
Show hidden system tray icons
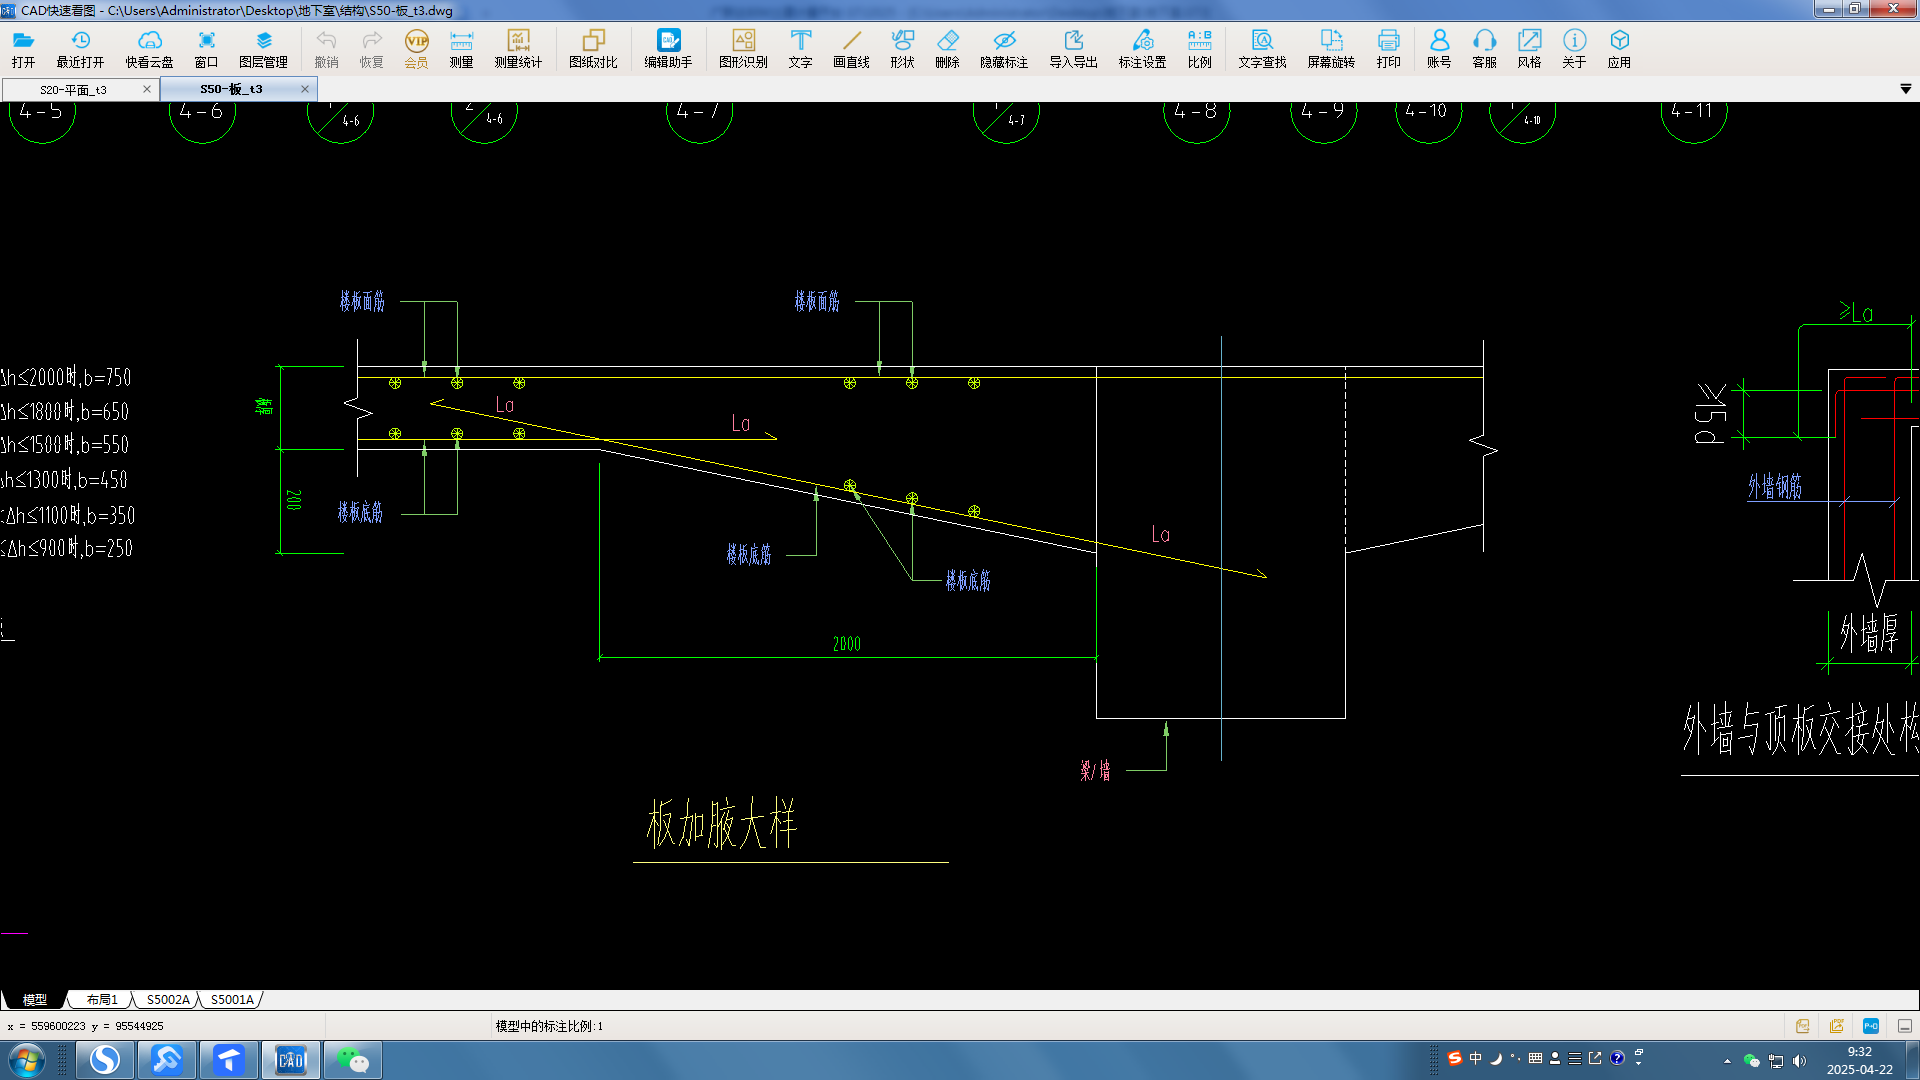point(1727,1061)
